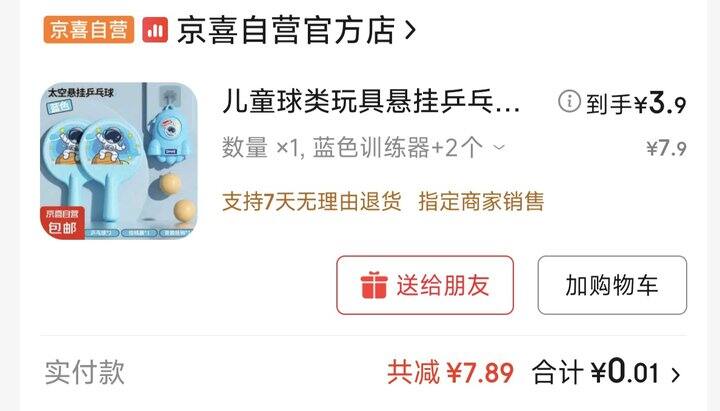
Task: Open the ping-pong toy product thumbnail
Action: 119,161
